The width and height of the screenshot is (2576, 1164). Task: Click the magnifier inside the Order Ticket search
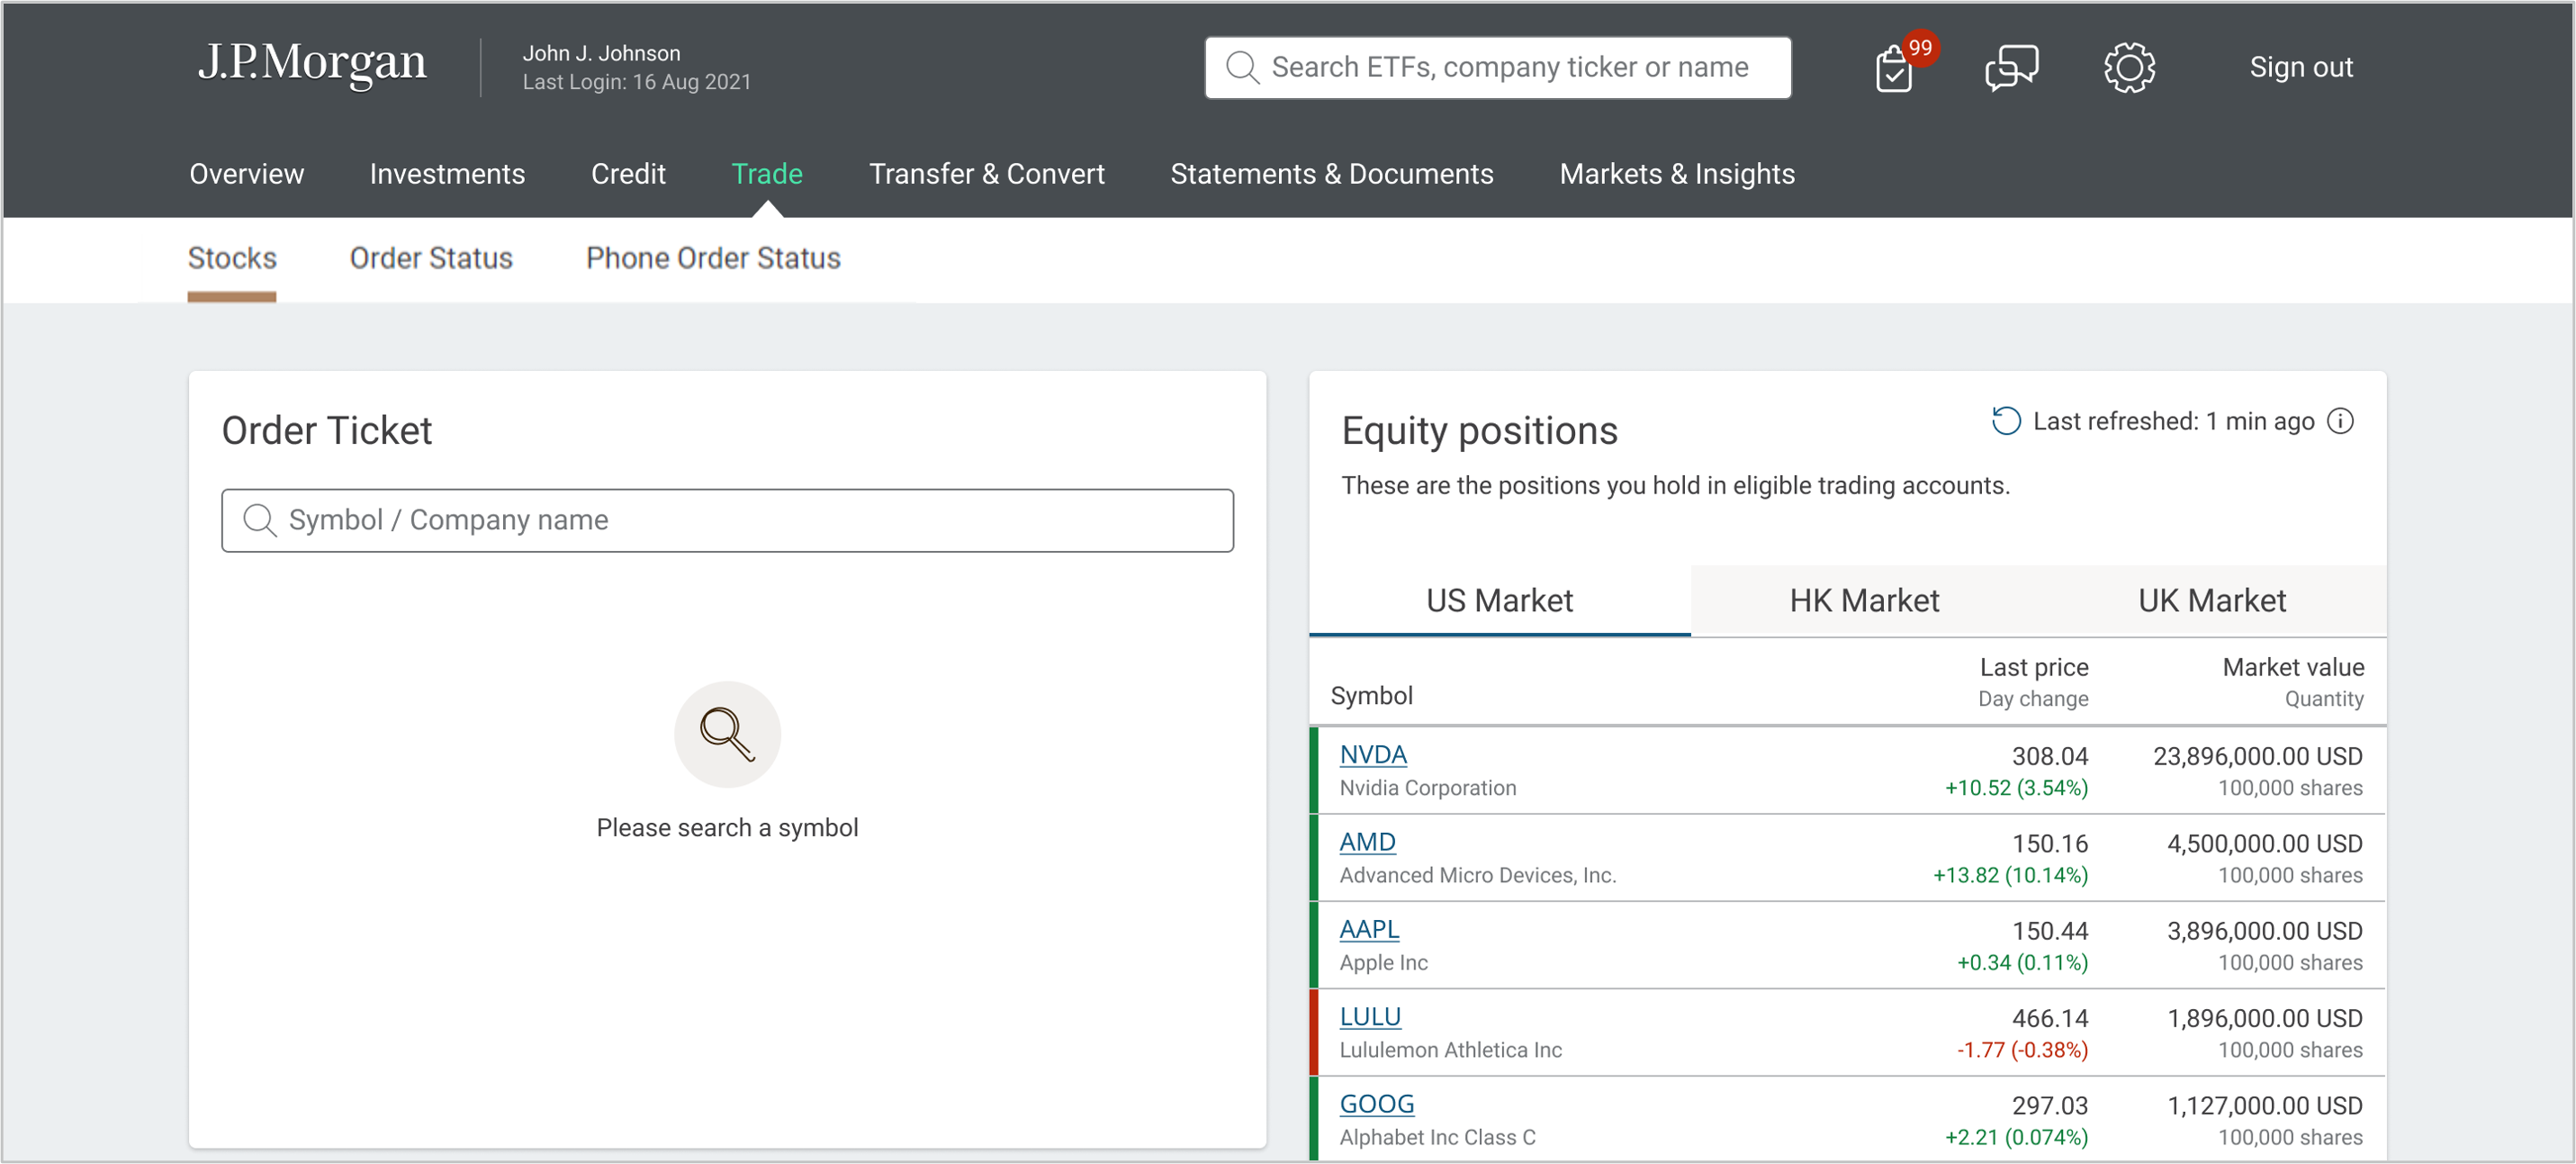pyautogui.click(x=260, y=520)
